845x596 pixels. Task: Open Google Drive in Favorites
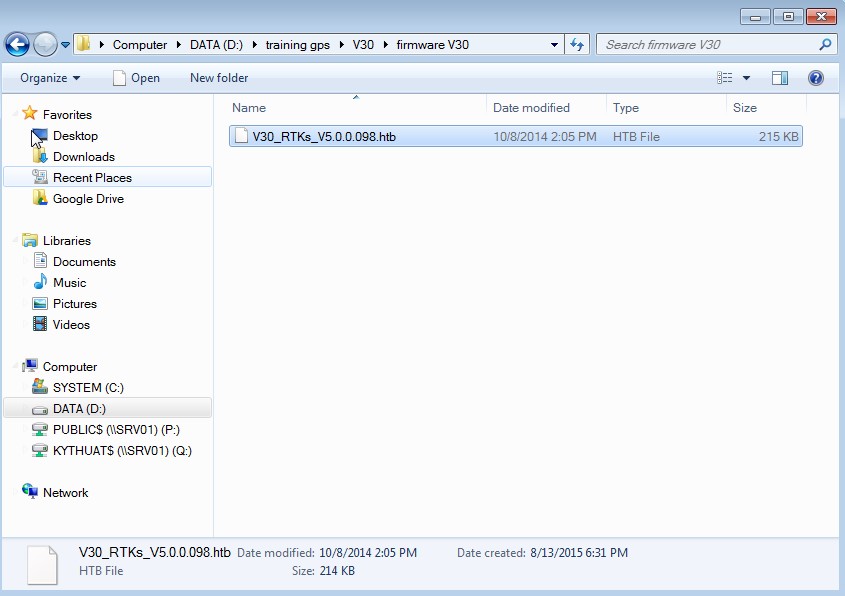click(x=88, y=199)
